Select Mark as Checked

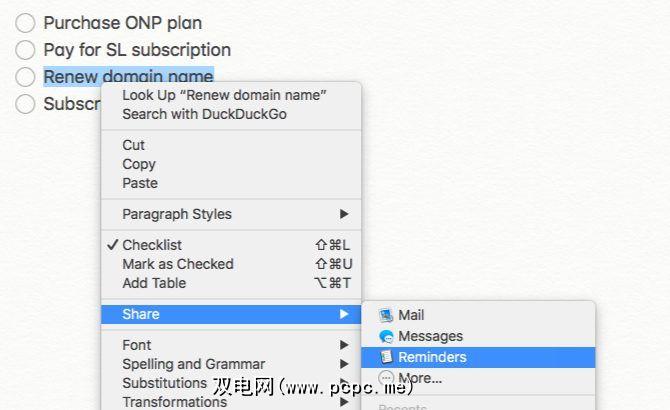click(x=231, y=264)
